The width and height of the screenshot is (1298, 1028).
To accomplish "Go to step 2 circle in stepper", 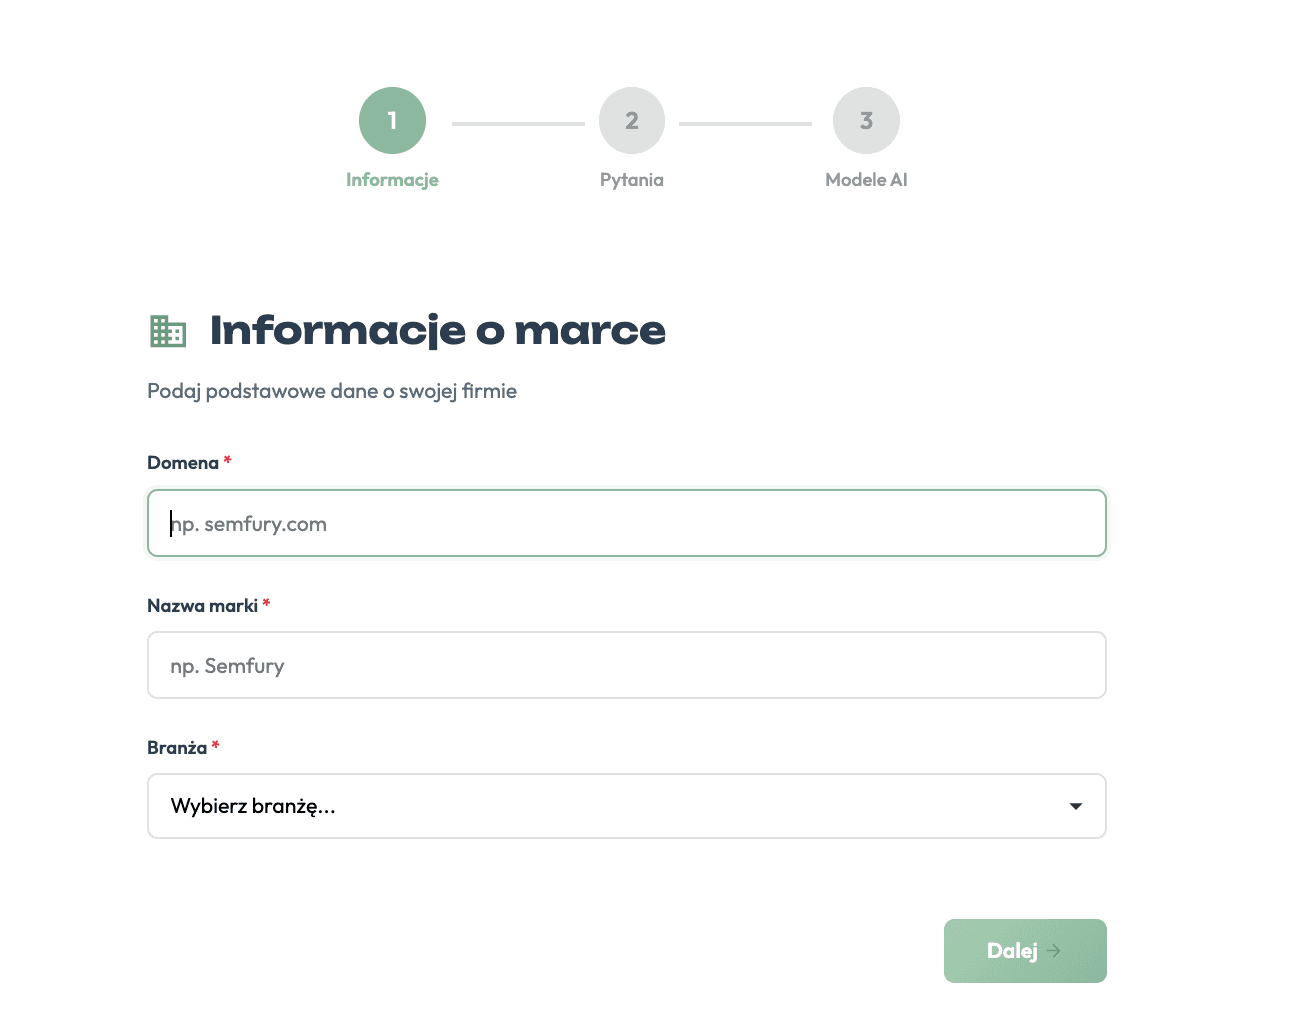I will tap(632, 120).
